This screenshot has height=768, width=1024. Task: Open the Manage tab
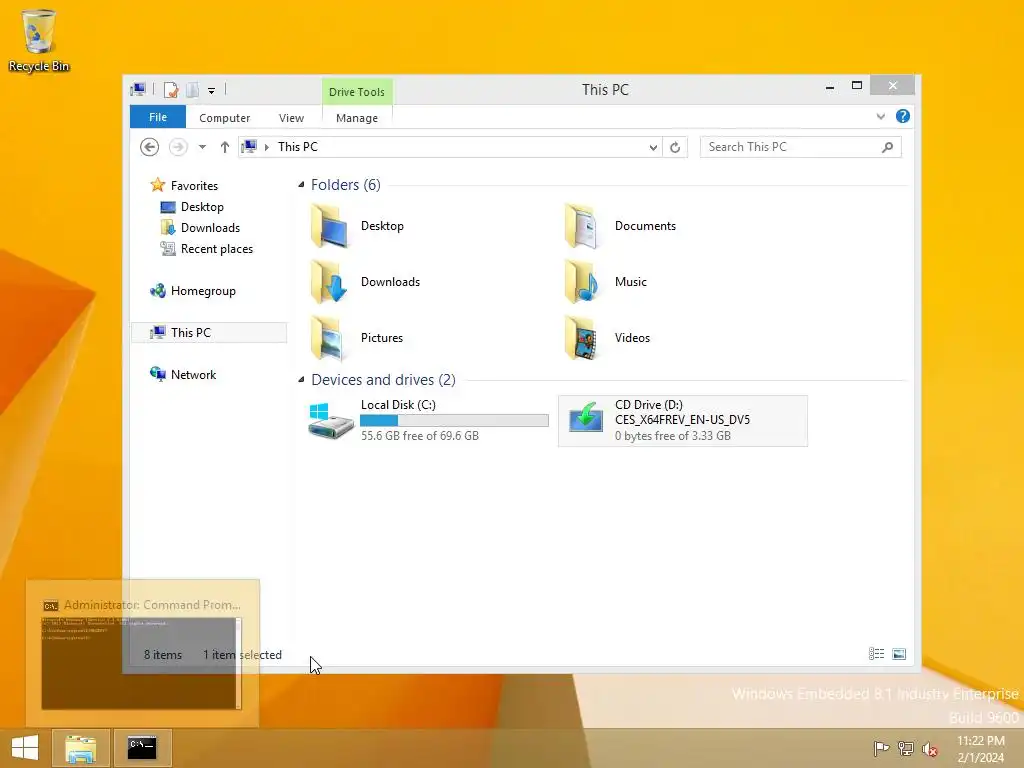tap(357, 118)
